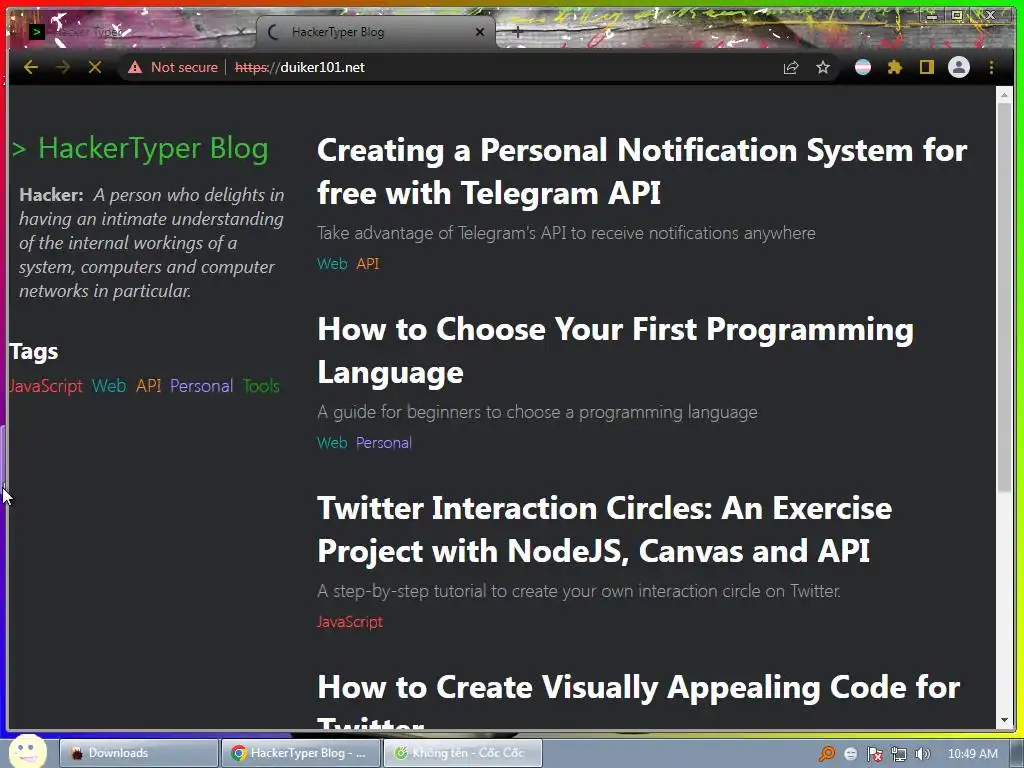Click the Take advantage of Telegram's API description
The width and height of the screenshot is (1024, 768).
pos(566,233)
